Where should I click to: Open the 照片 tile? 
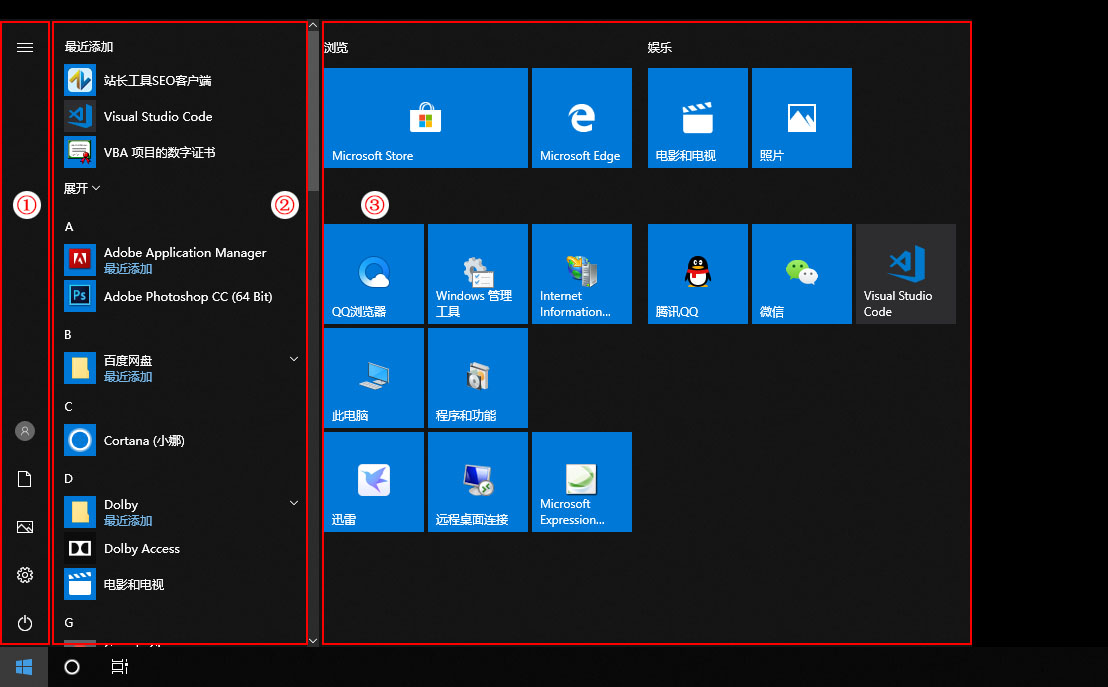tap(801, 118)
